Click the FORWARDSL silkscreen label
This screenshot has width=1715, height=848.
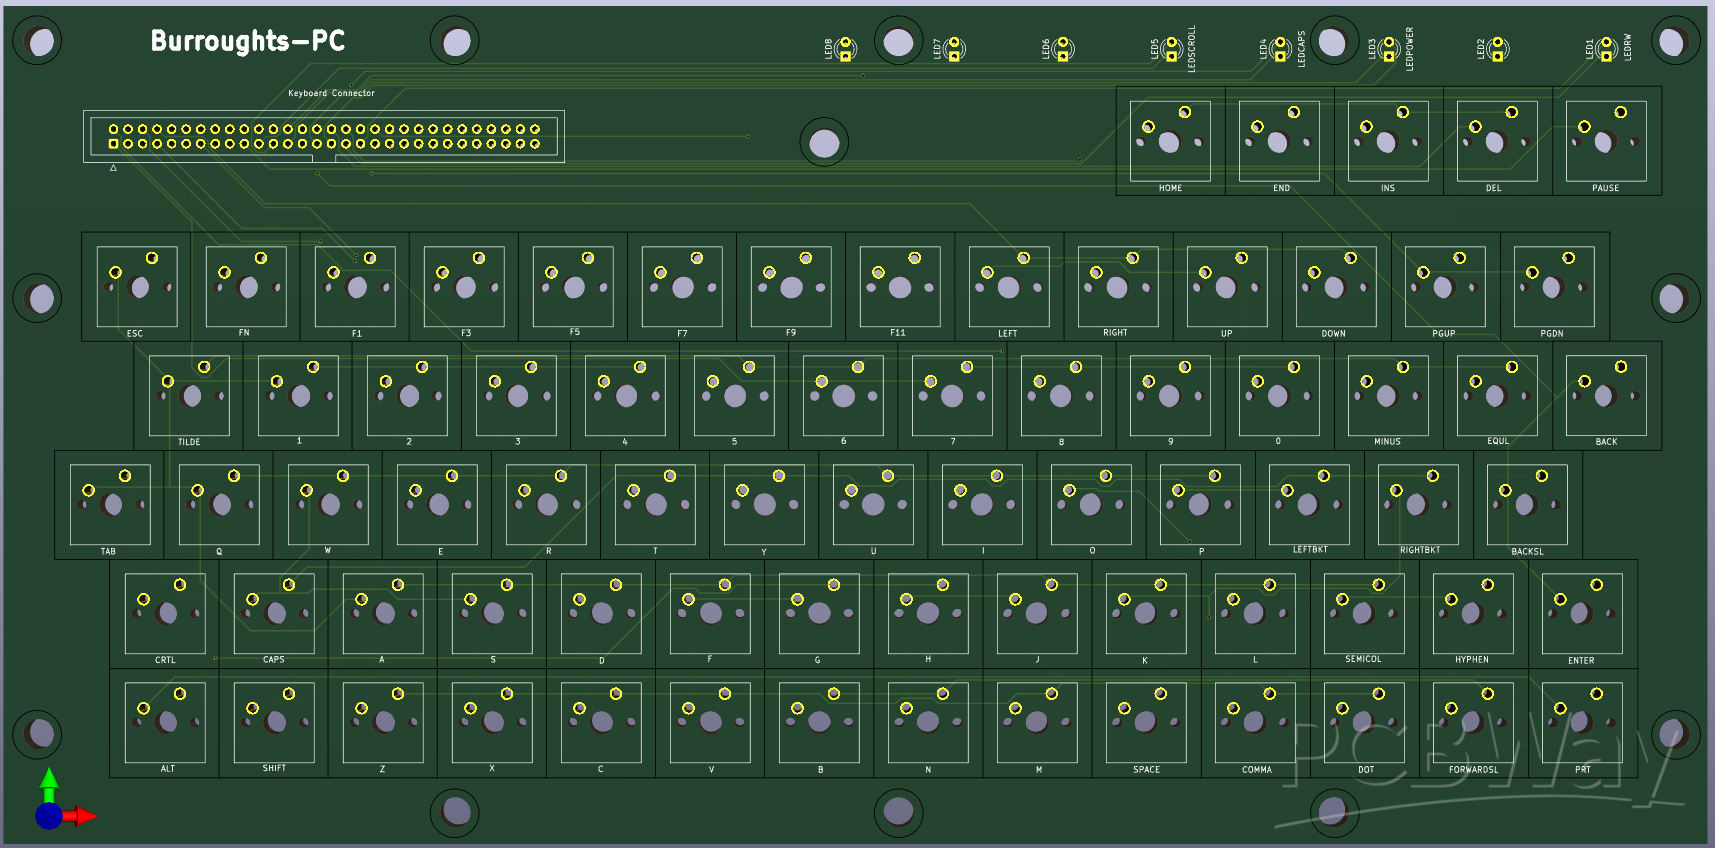(x=1474, y=769)
